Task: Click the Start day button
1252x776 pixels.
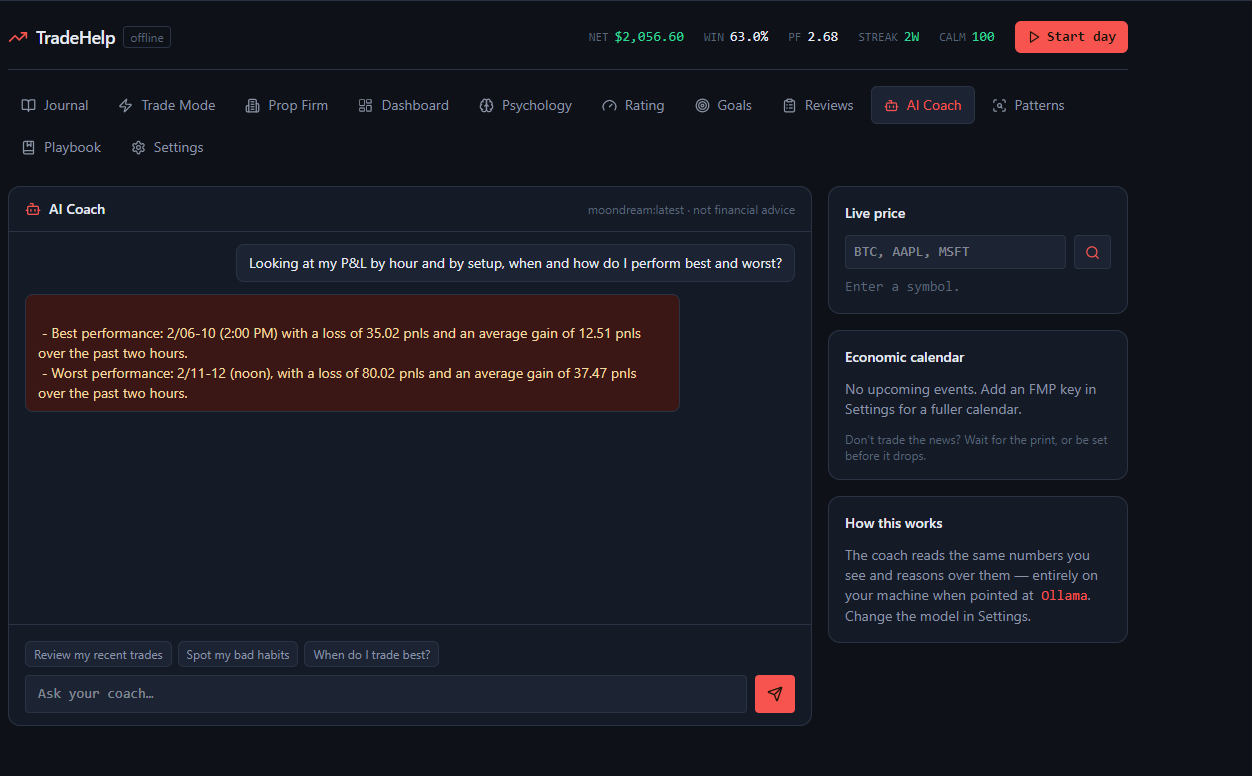Action: point(1071,37)
